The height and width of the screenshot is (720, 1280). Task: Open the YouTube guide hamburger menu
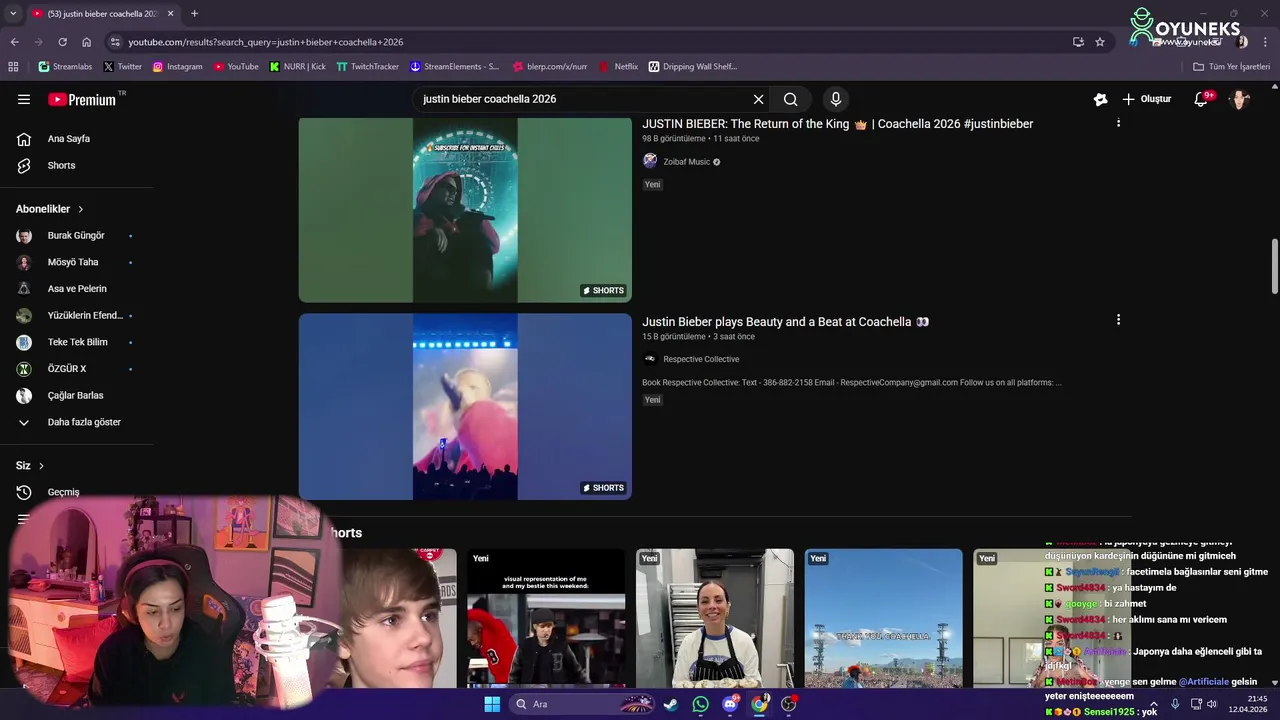point(24,99)
